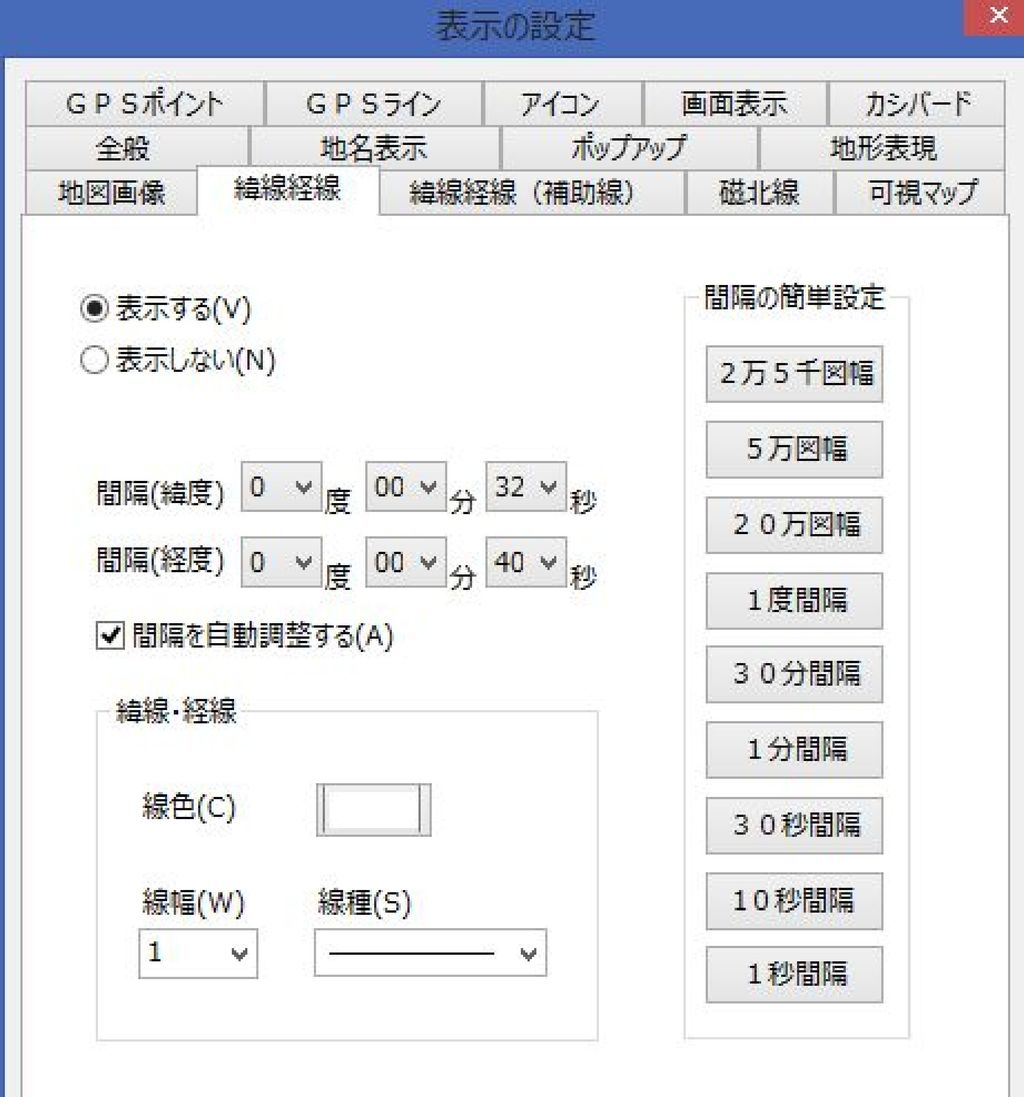Apply the 10秒間隔 preset

tap(795, 901)
